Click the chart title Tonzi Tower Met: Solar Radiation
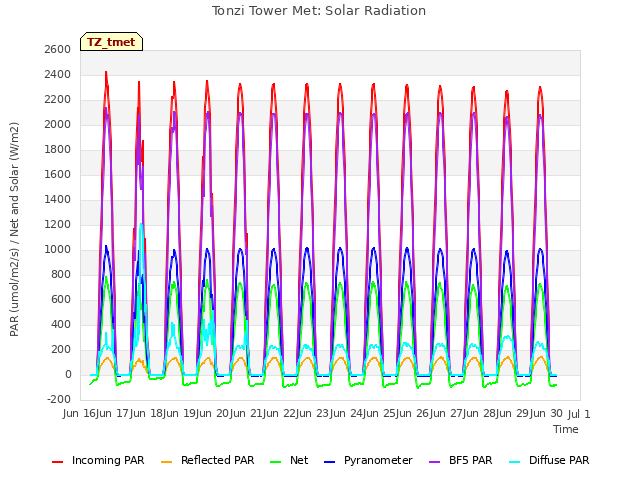This screenshot has width=640, height=480. click(319, 11)
